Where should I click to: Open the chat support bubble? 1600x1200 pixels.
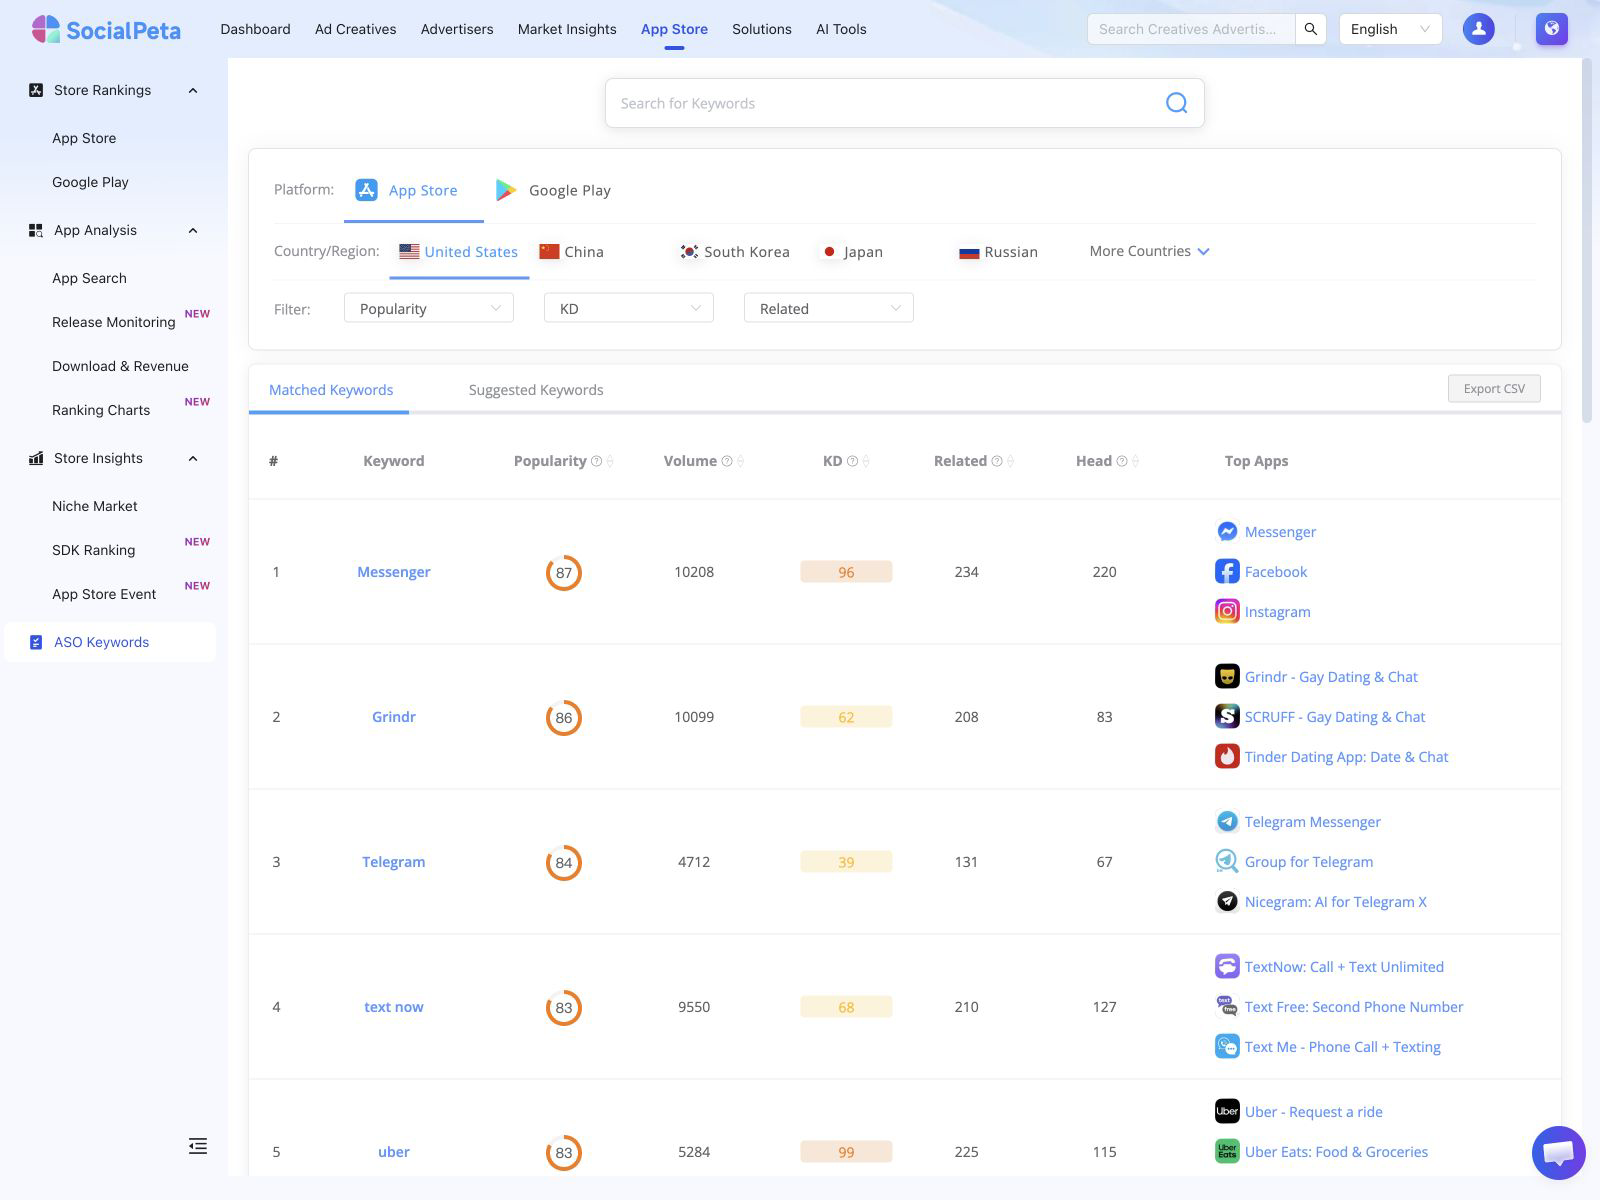click(1558, 1153)
